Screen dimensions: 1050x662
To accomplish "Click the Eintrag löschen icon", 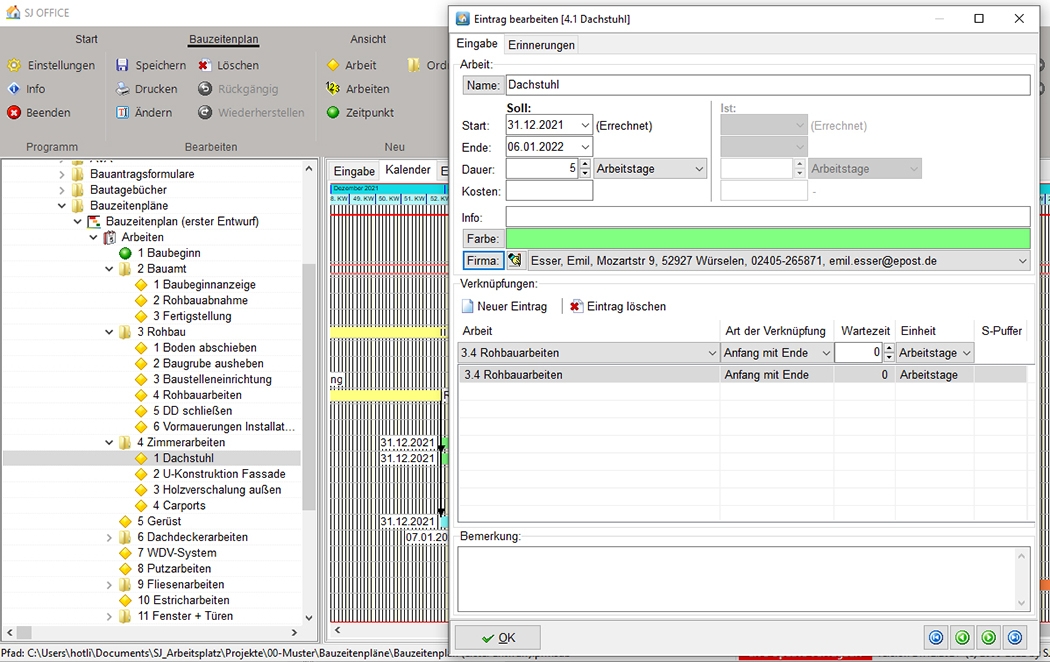I will click(576, 307).
